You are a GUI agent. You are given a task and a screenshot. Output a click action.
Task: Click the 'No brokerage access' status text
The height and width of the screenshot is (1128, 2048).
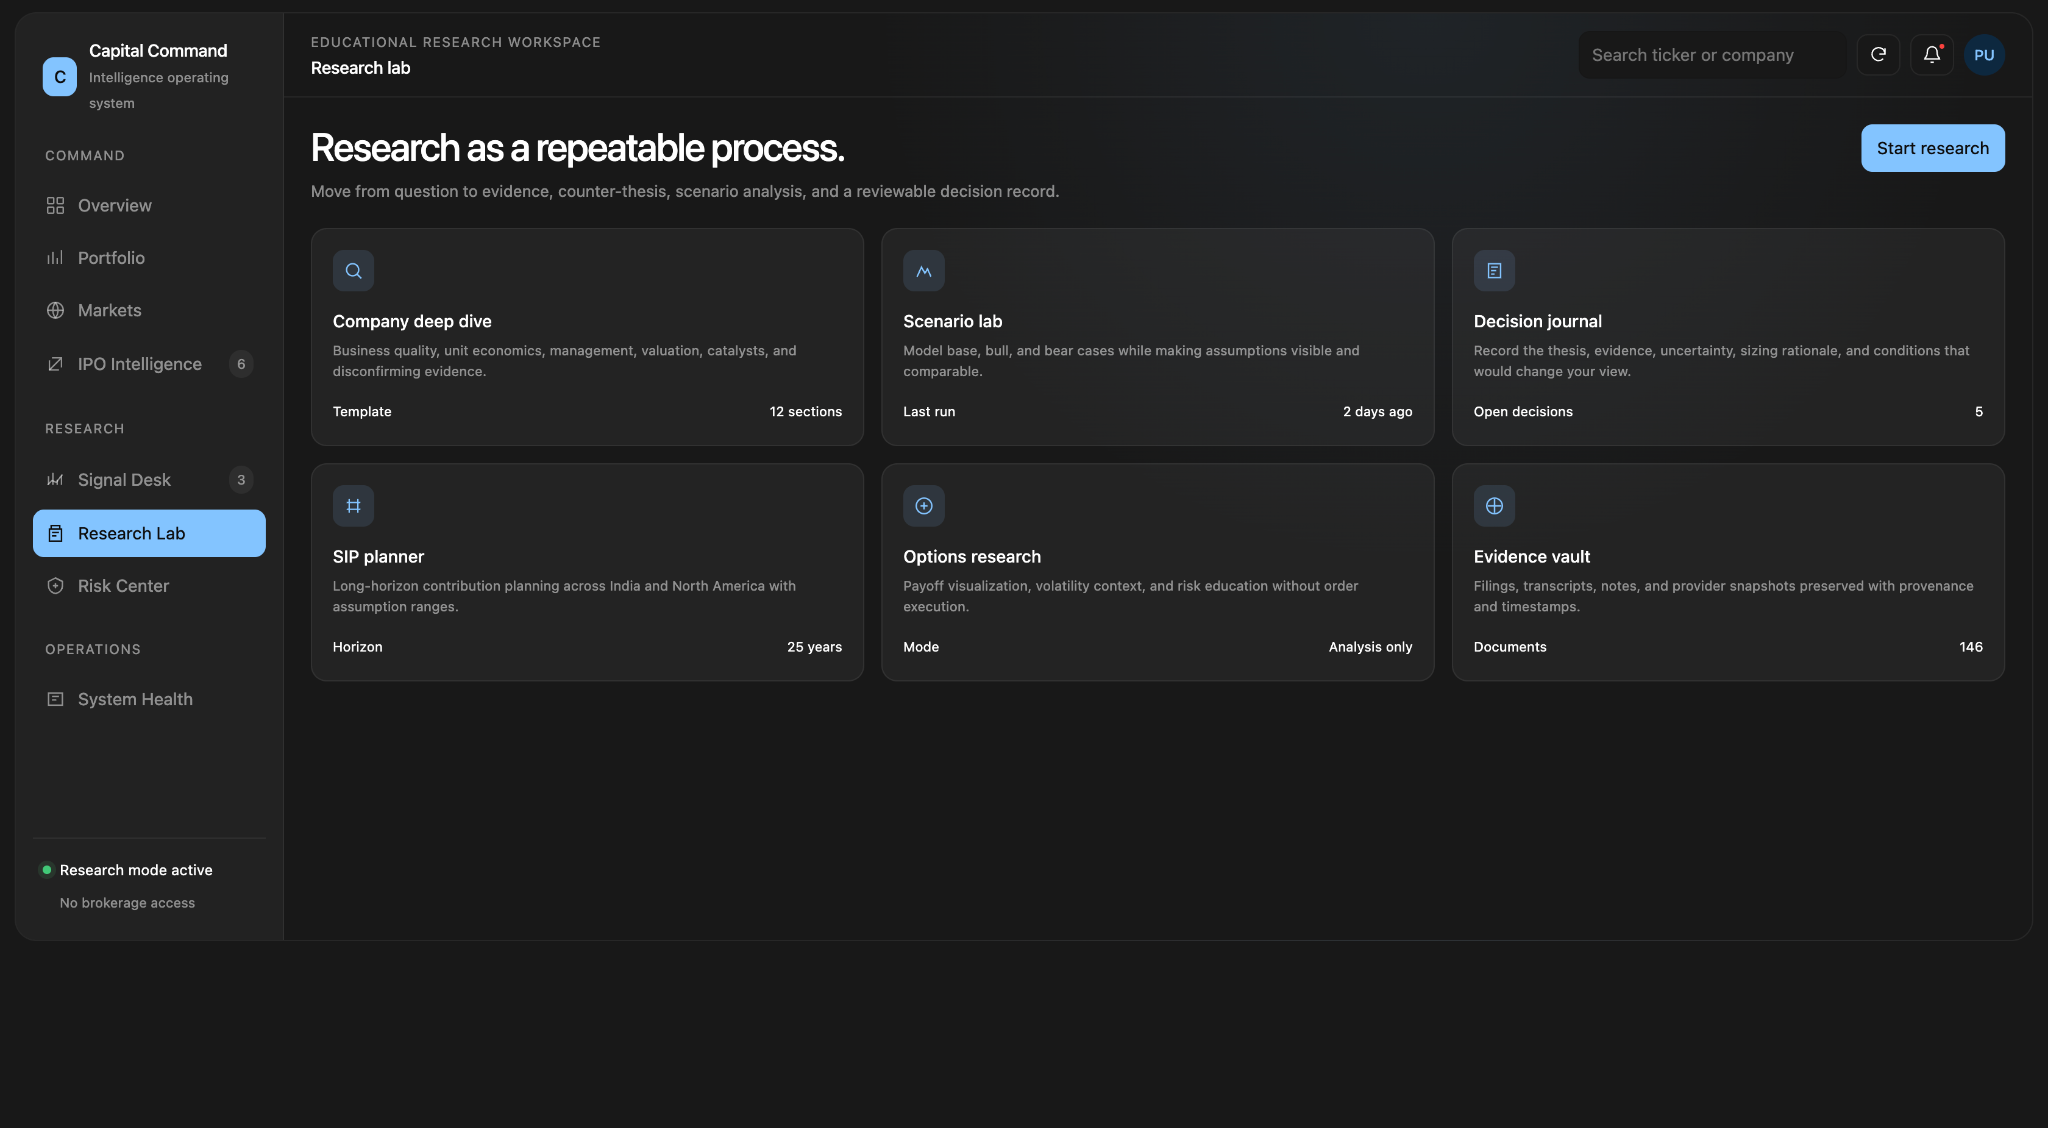pyautogui.click(x=127, y=903)
